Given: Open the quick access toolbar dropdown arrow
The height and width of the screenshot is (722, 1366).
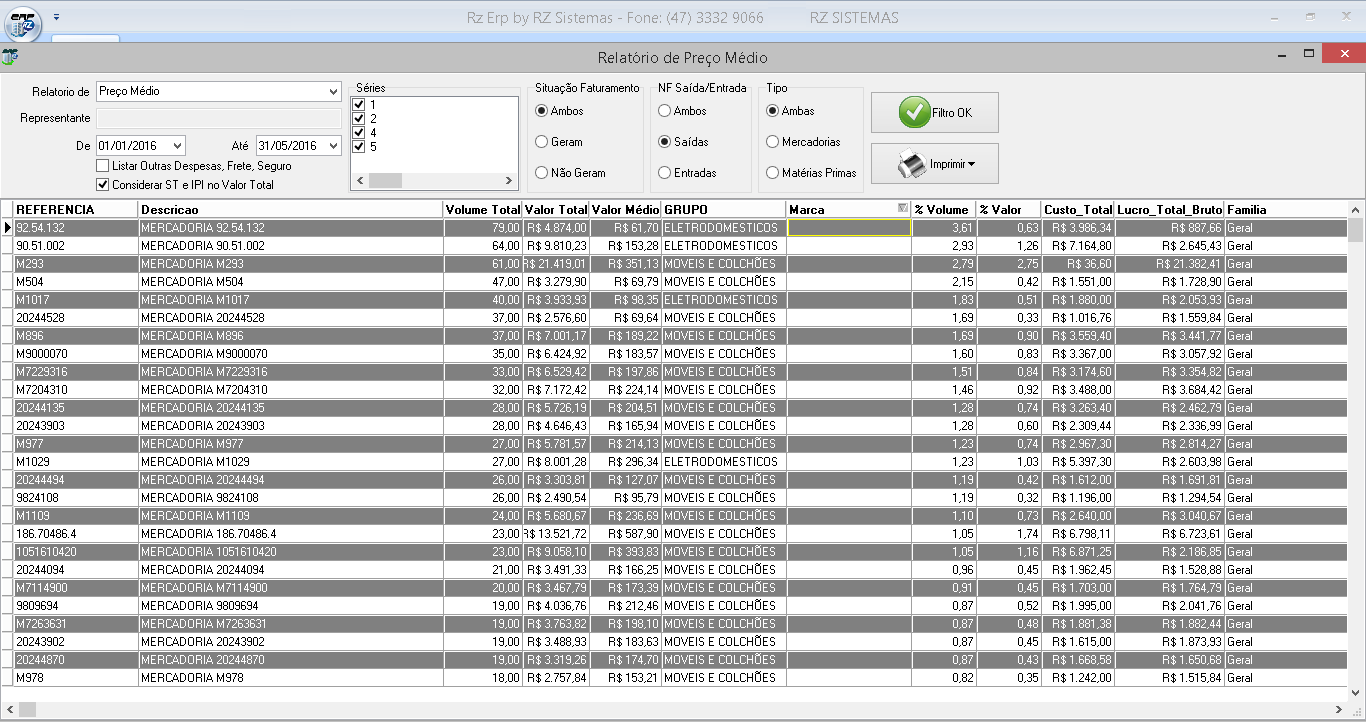Looking at the screenshot, I should pyautogui.click(x=57, y=17).
